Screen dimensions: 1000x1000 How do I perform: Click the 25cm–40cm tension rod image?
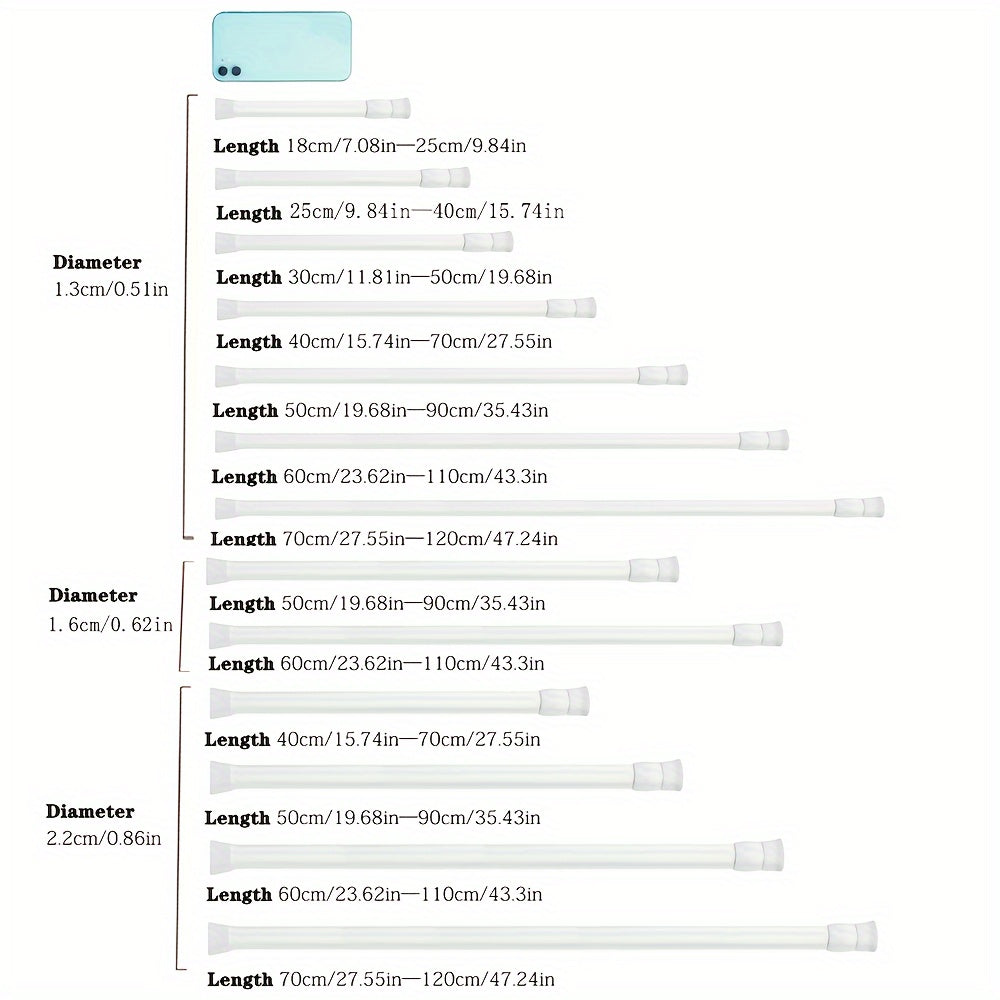[x=342, y=178]
